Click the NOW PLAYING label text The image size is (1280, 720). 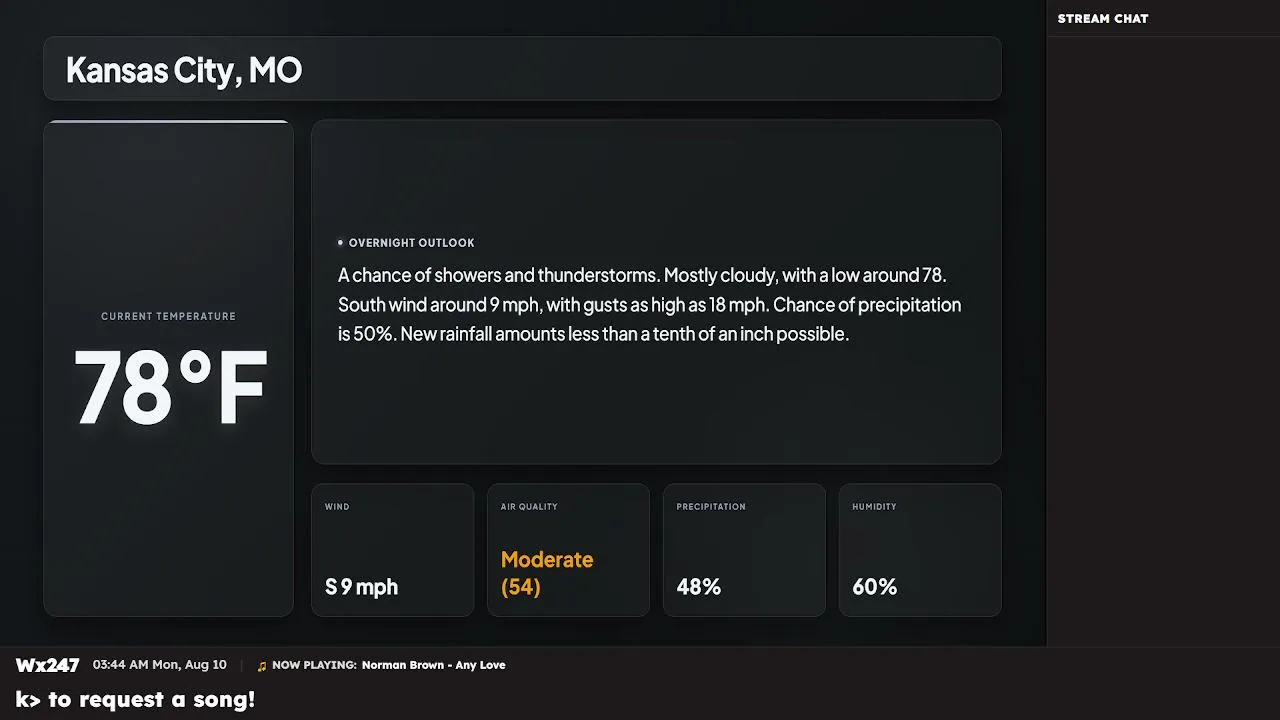coord(314,665)
